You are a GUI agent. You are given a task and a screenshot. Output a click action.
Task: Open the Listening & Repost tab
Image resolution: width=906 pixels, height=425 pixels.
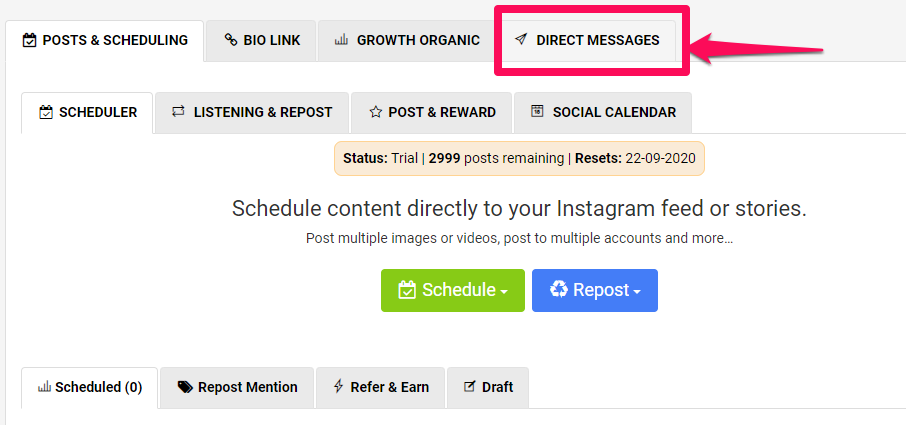coord(252,113)
